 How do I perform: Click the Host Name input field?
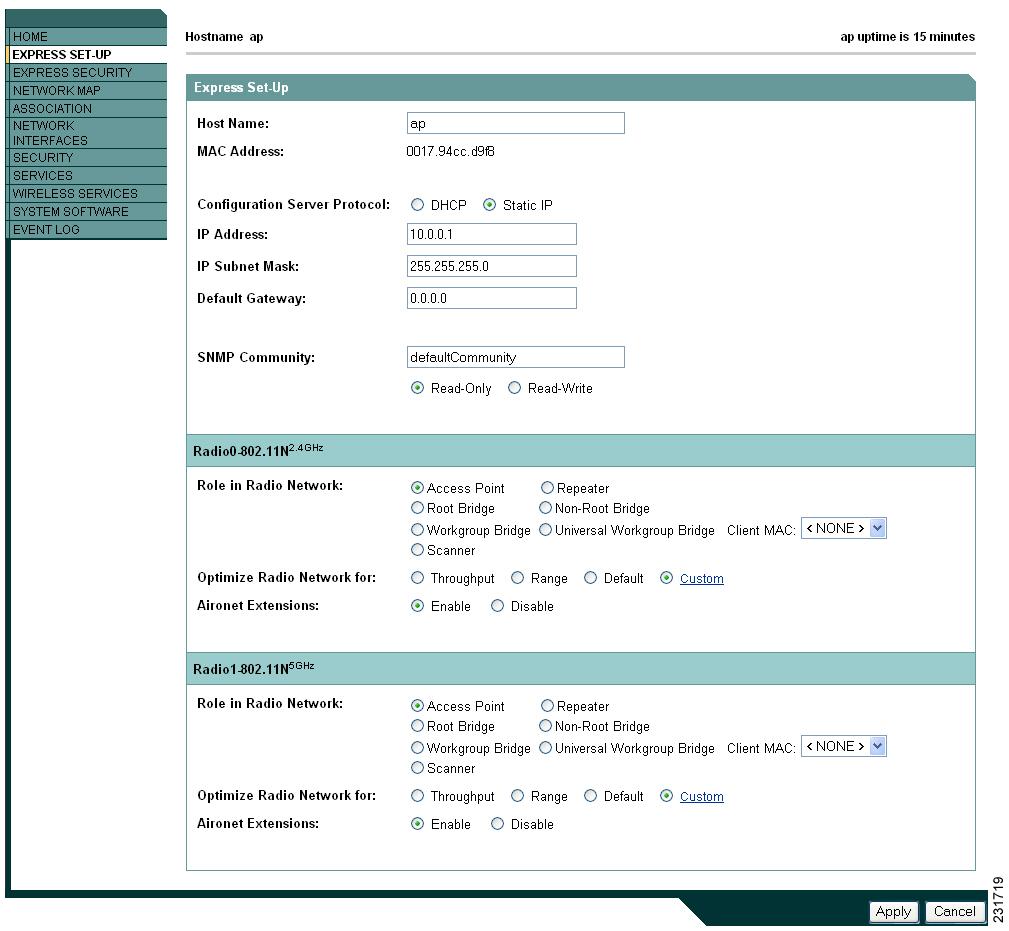coord(515,123)
